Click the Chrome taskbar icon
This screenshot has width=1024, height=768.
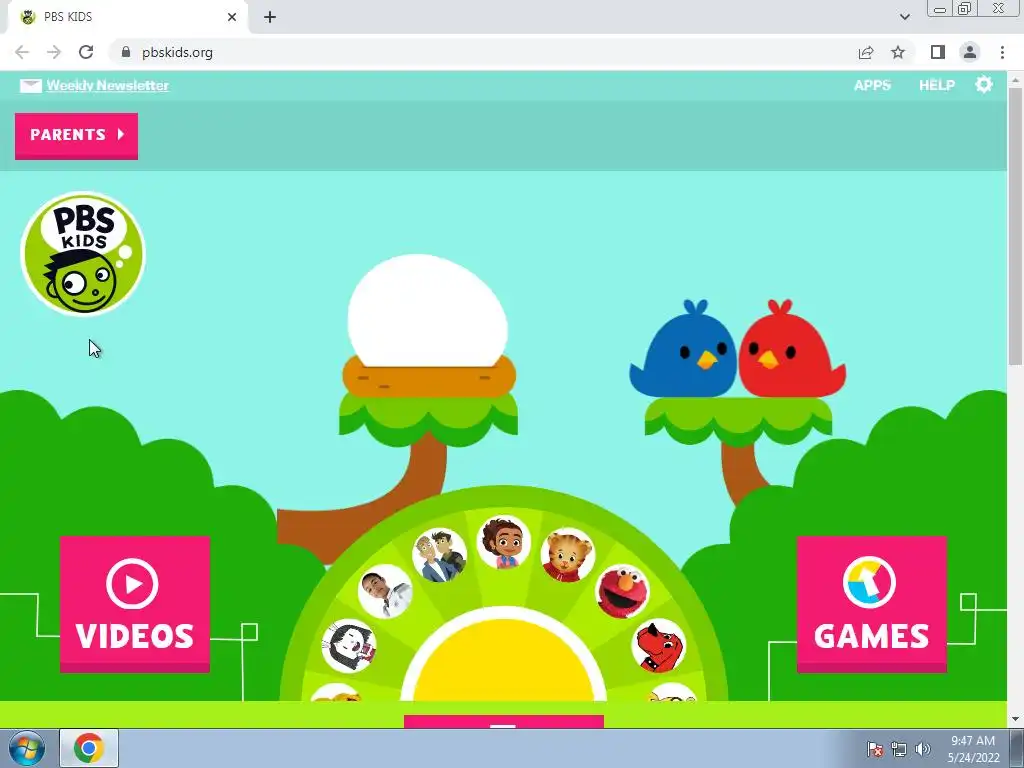pos(89,748)
